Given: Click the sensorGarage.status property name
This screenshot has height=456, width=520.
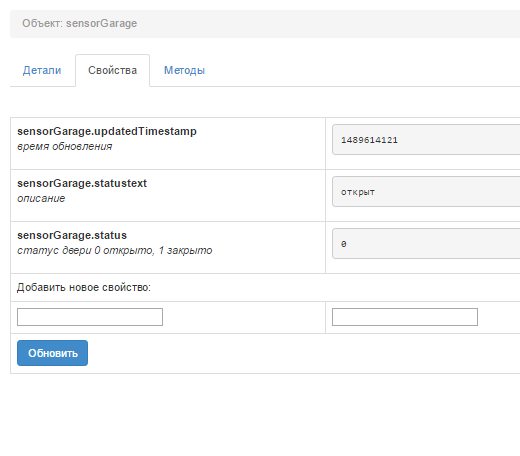Looking at the screenshot, I should [x=72, y=235].
